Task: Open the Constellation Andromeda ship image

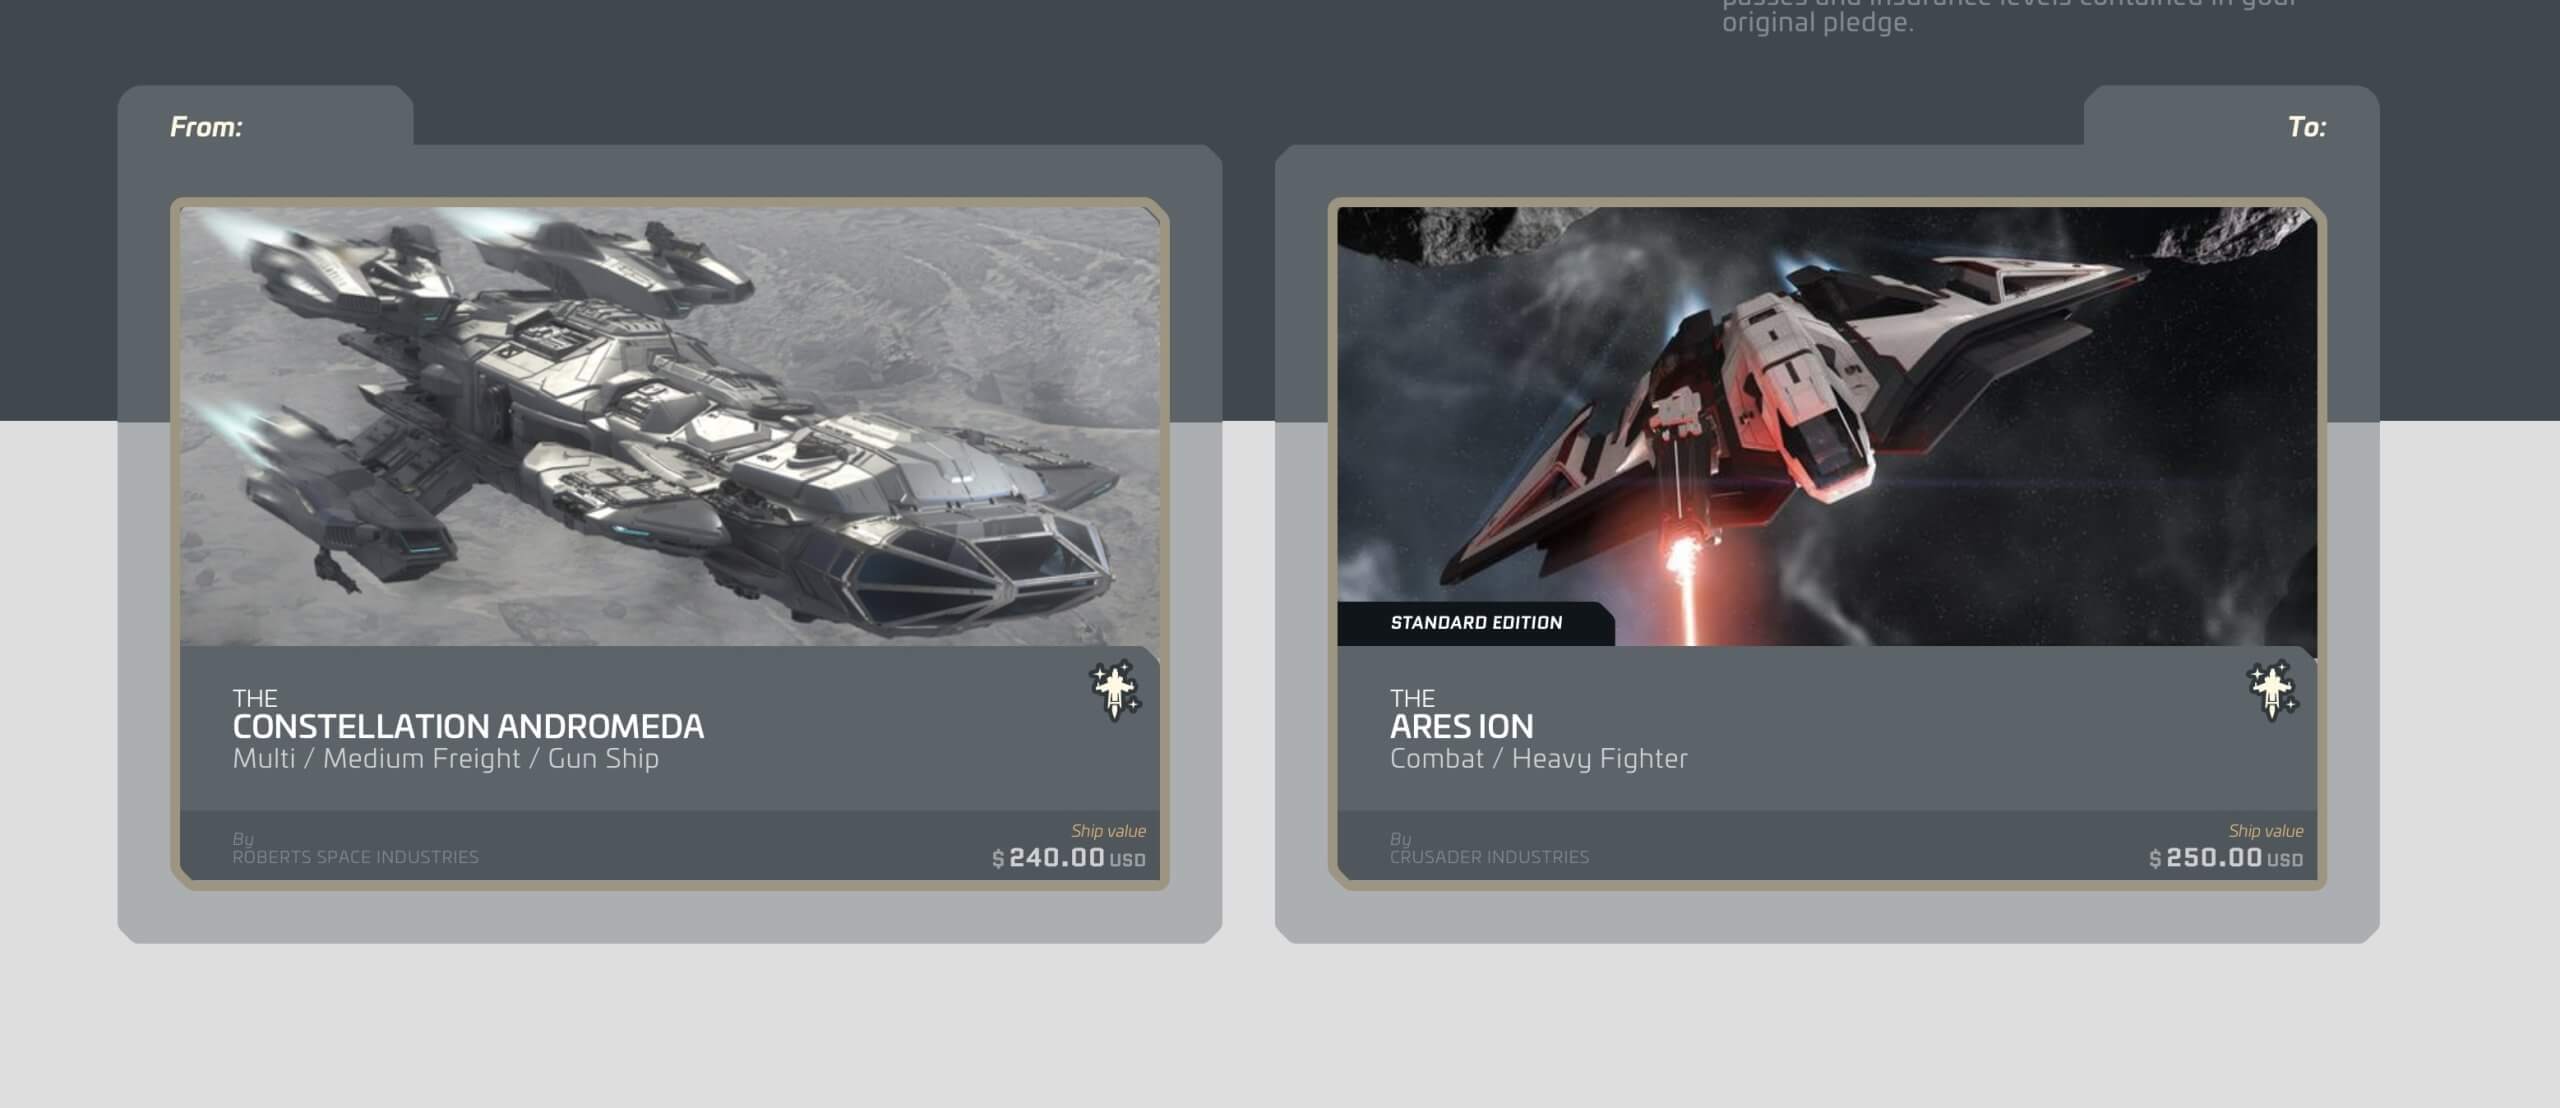Action: (670, 426)
